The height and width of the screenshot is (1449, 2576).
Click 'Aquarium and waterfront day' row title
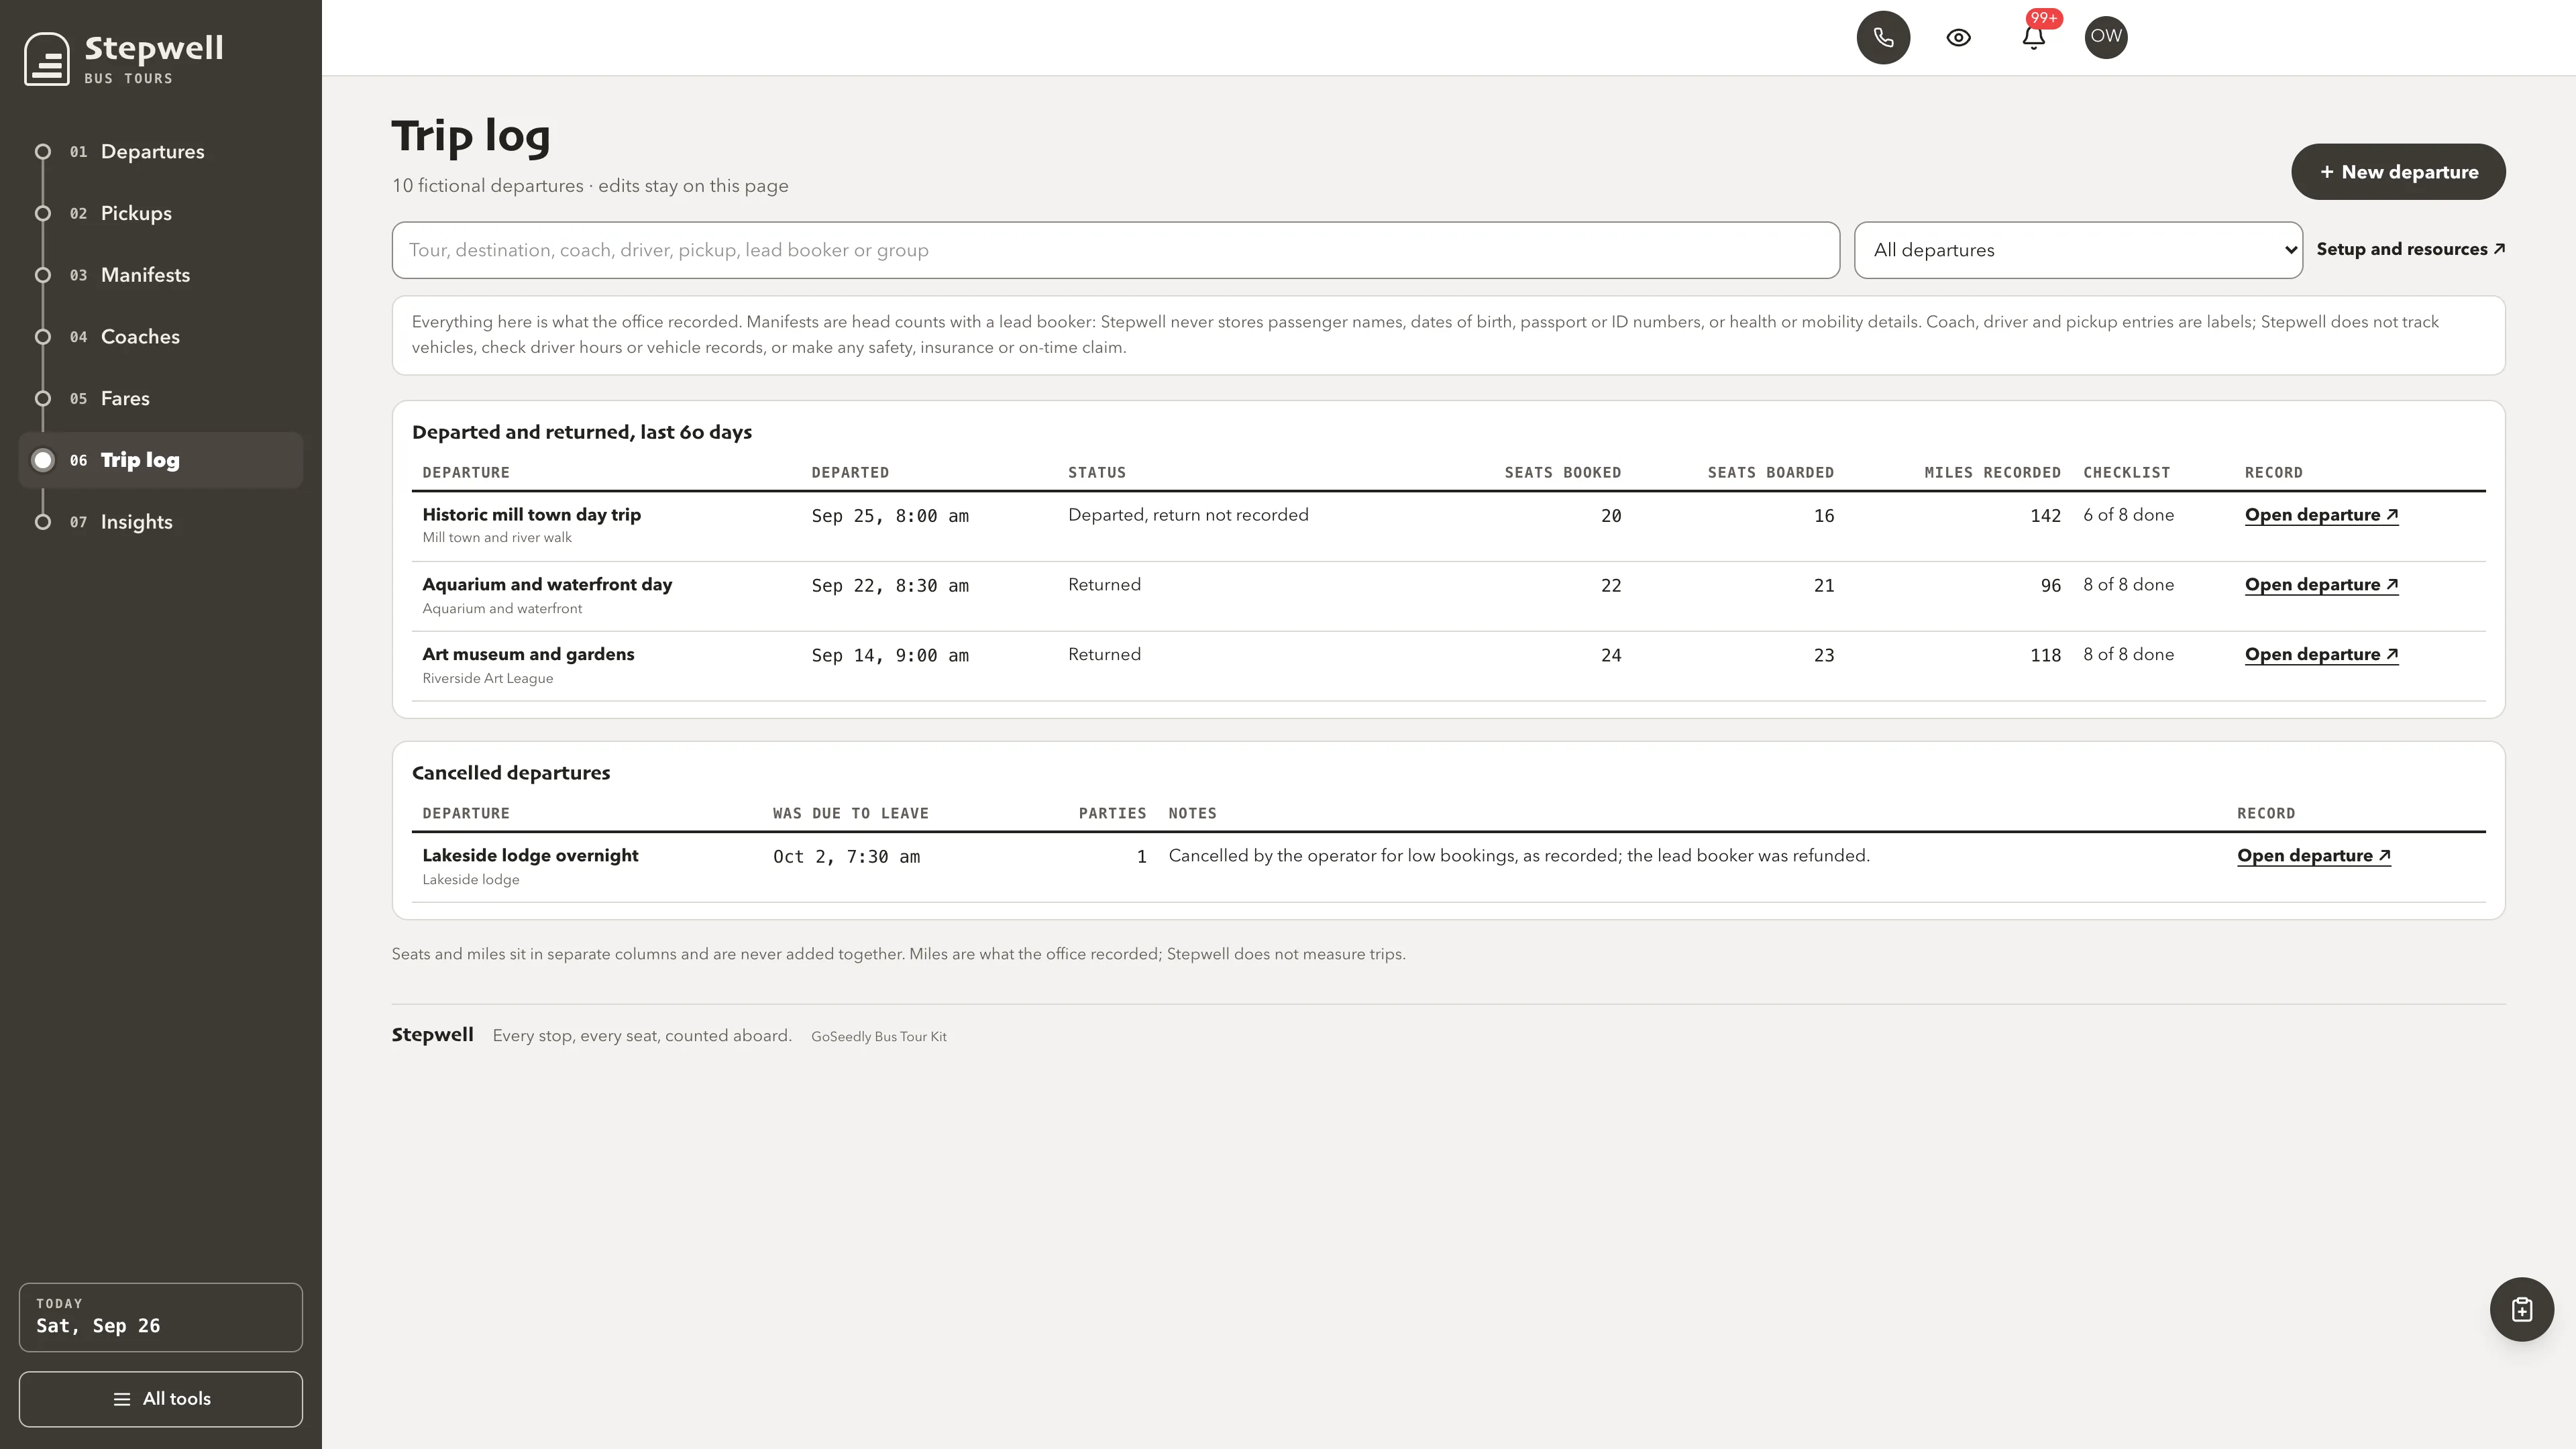pos(547,585)
